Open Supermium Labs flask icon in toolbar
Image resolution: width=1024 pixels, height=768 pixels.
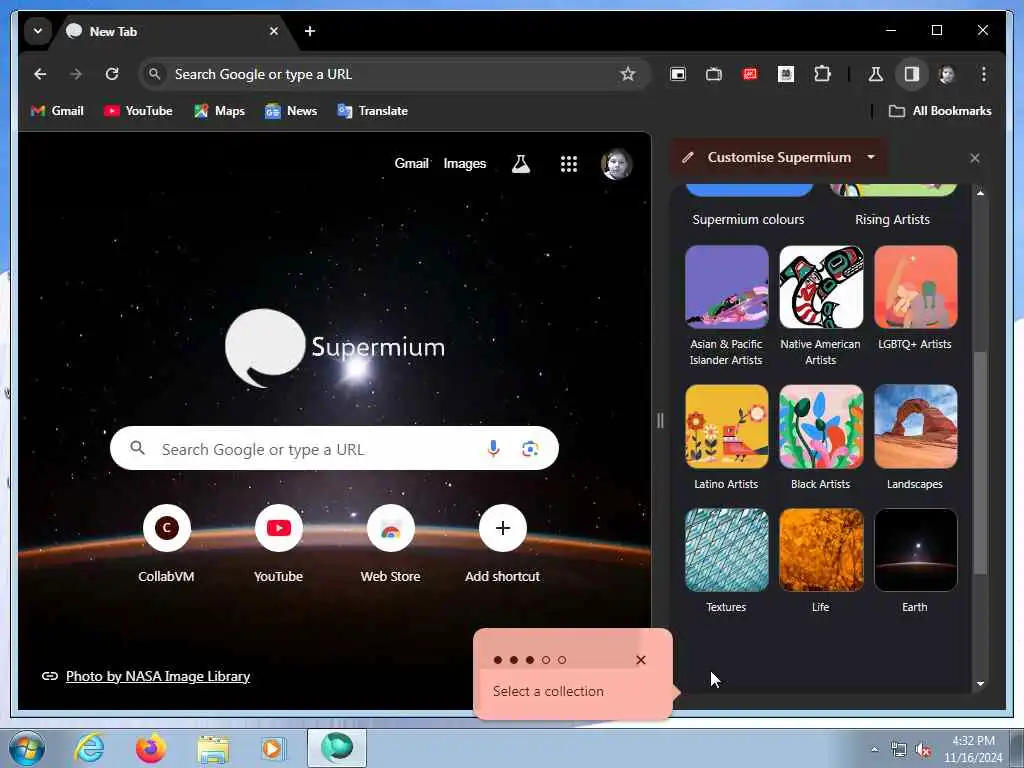875,74
